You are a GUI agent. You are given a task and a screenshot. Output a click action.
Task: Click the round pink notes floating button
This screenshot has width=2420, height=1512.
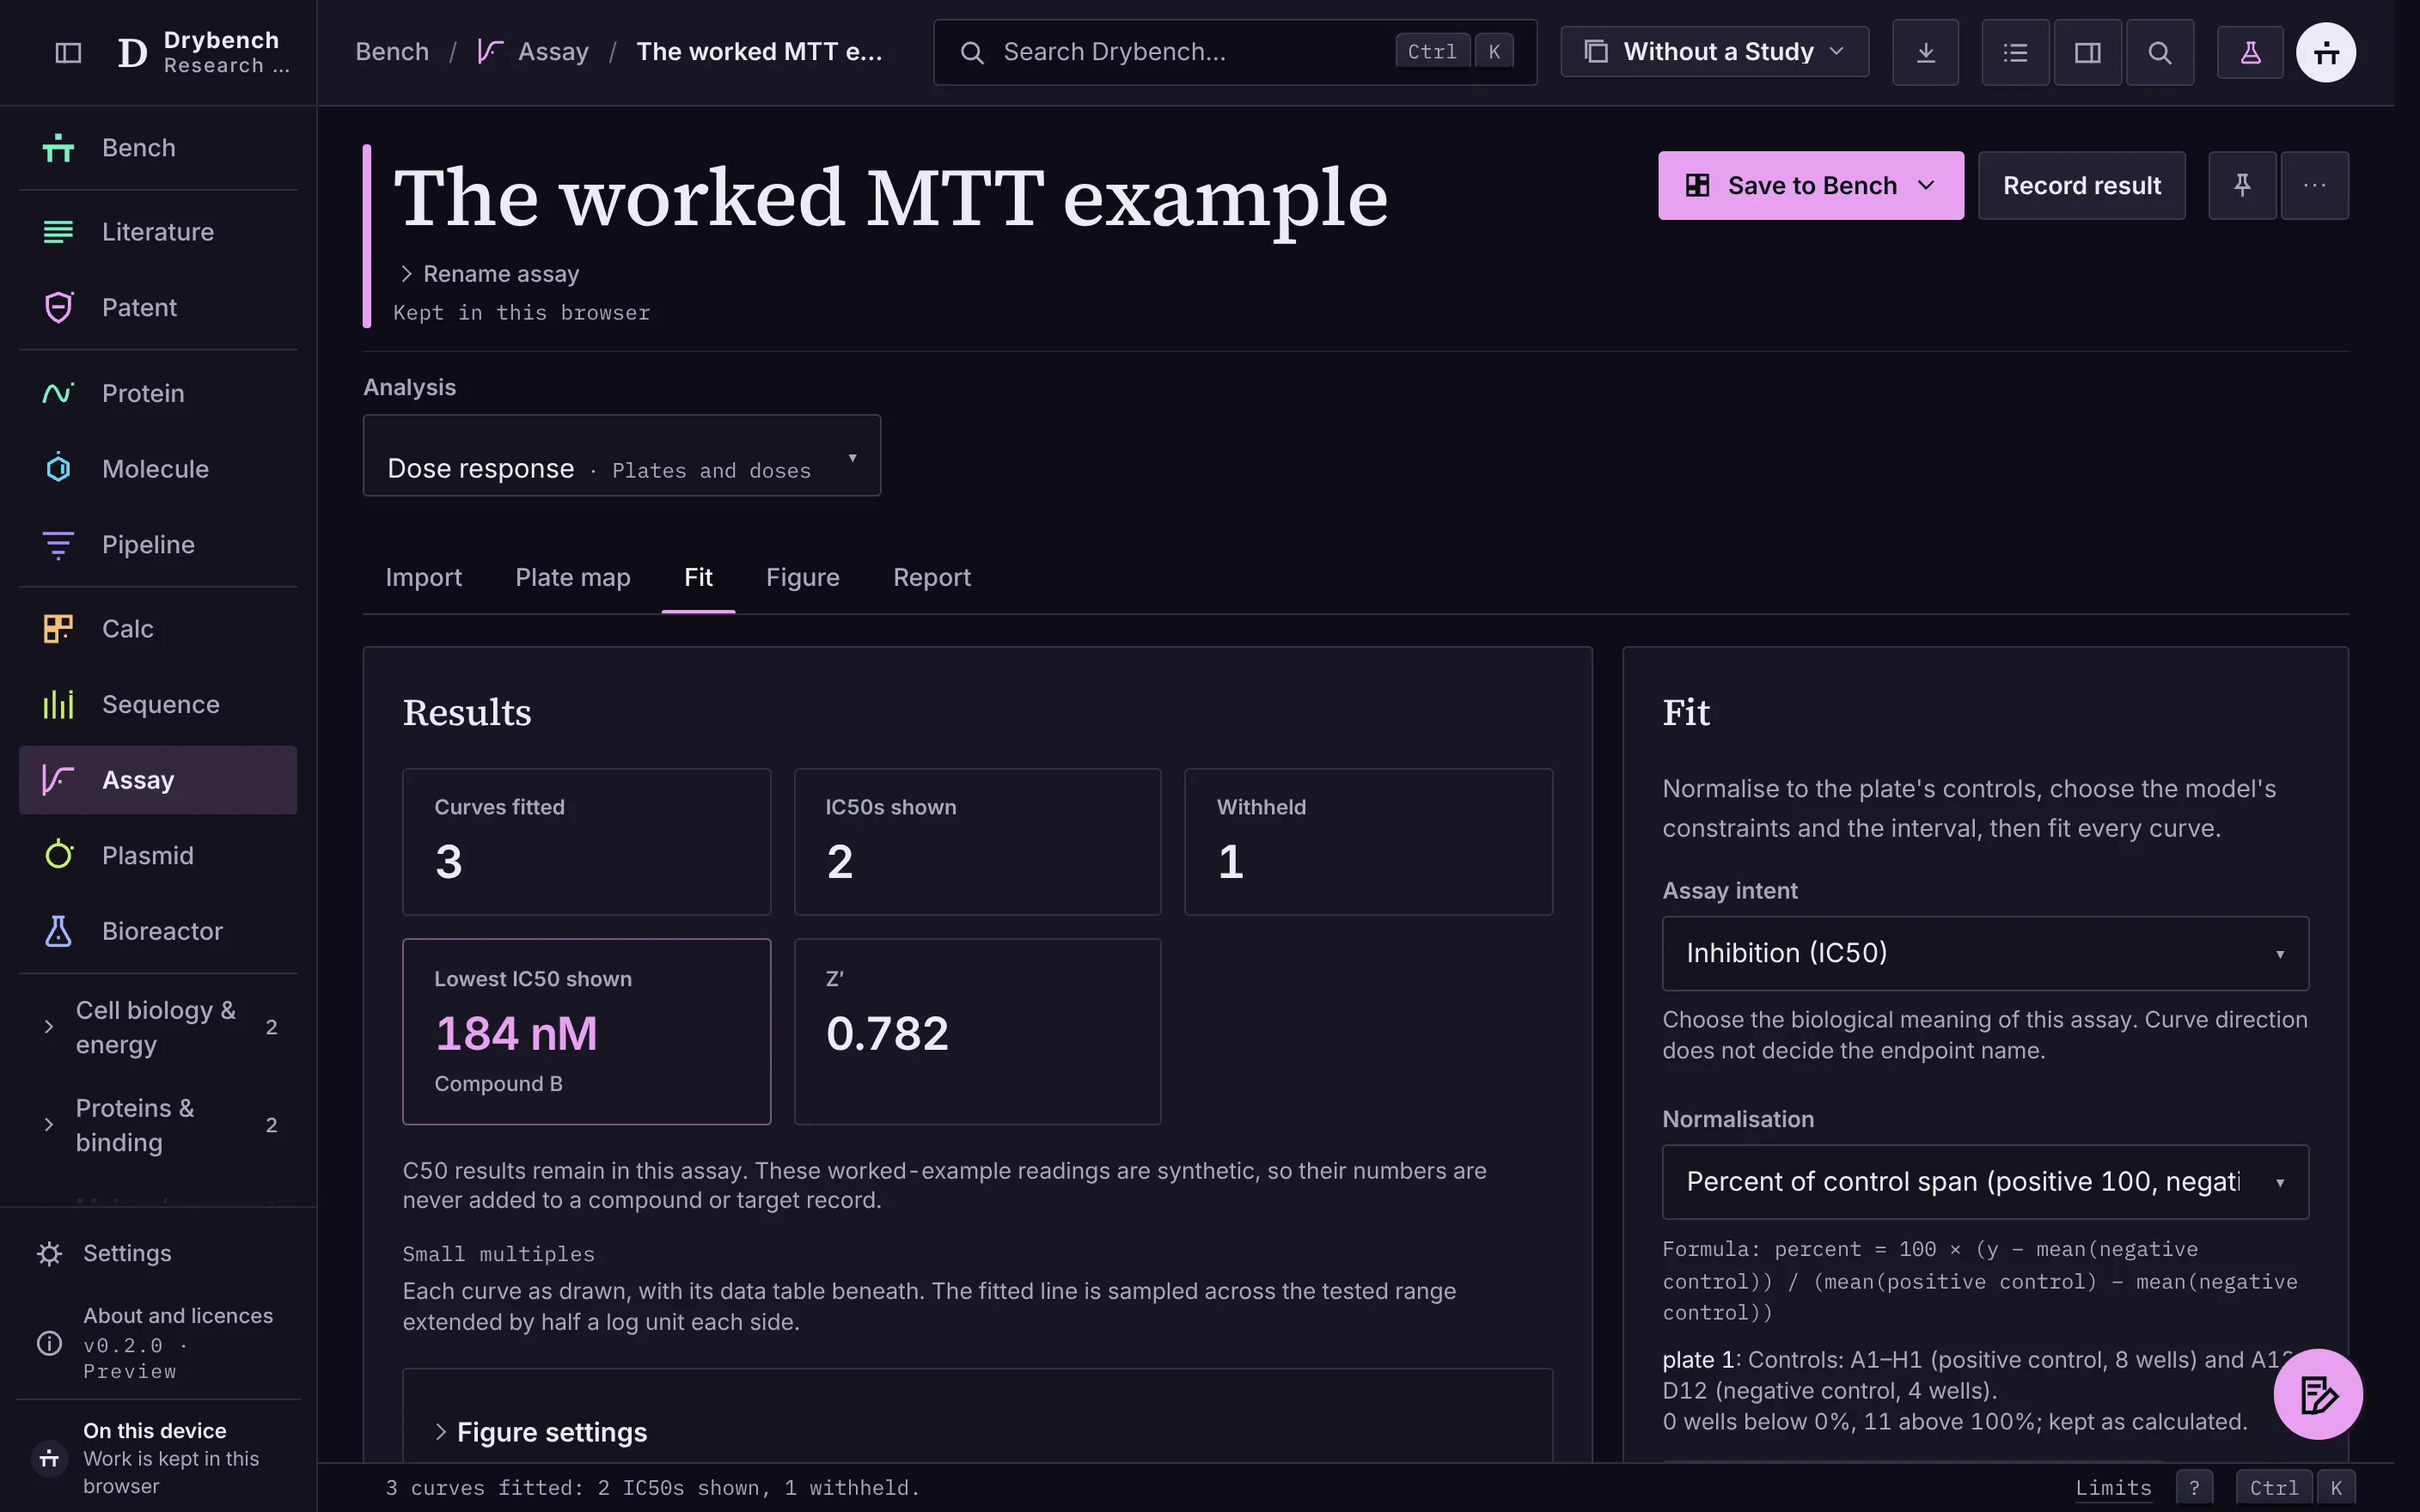pyautogui.click(x=2318, y=1394)
